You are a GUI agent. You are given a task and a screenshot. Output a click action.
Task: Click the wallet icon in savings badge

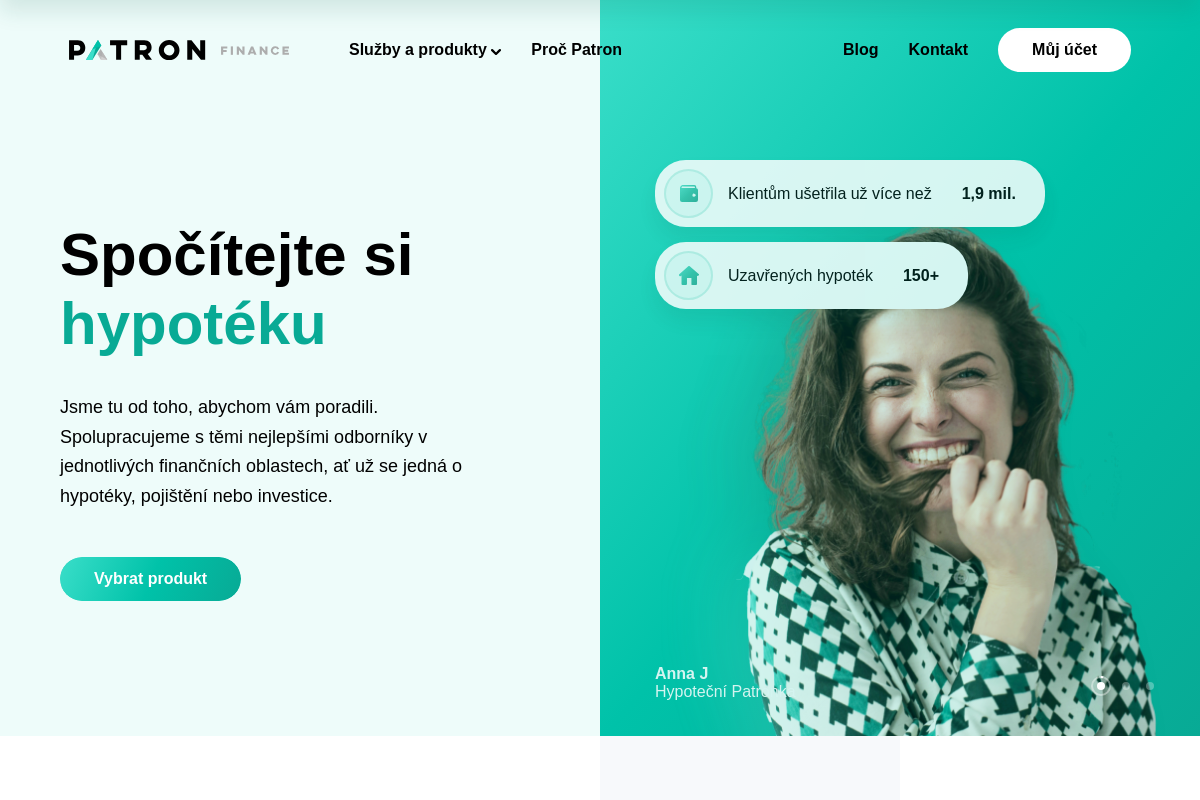click(x=689, y=194)
